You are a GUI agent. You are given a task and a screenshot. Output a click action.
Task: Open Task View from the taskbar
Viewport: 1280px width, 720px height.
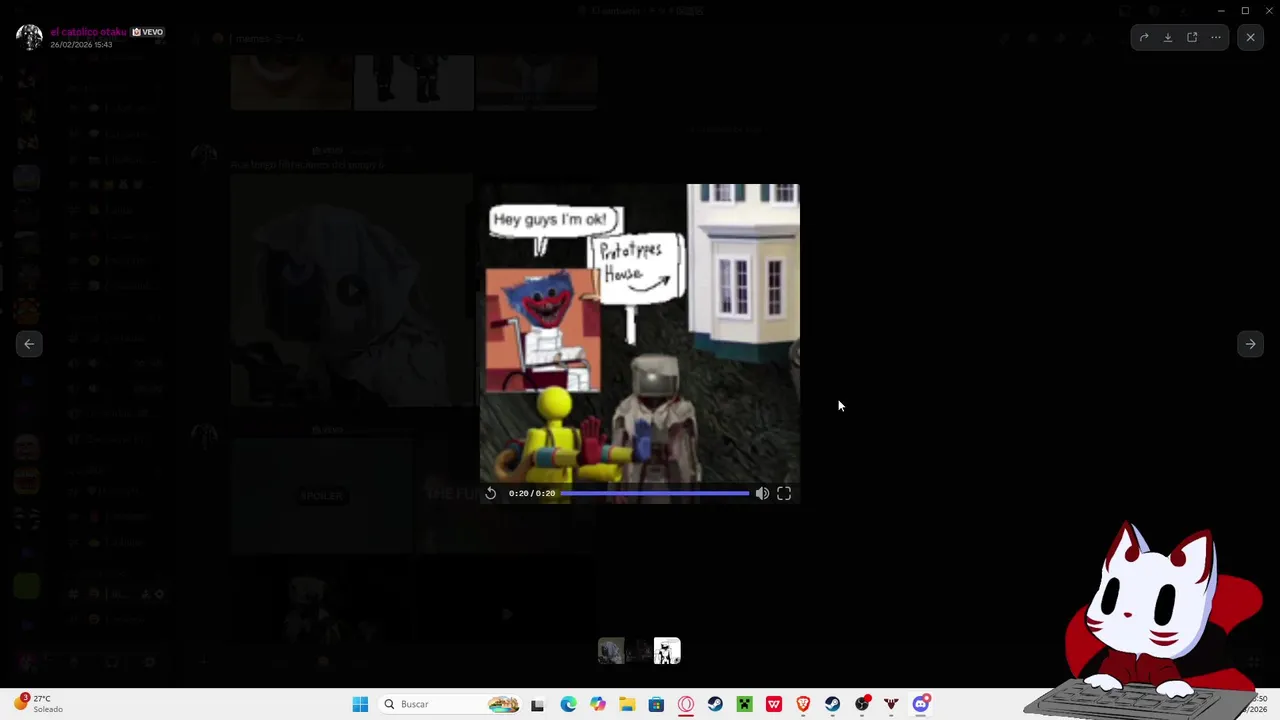(x=537, y=704)
